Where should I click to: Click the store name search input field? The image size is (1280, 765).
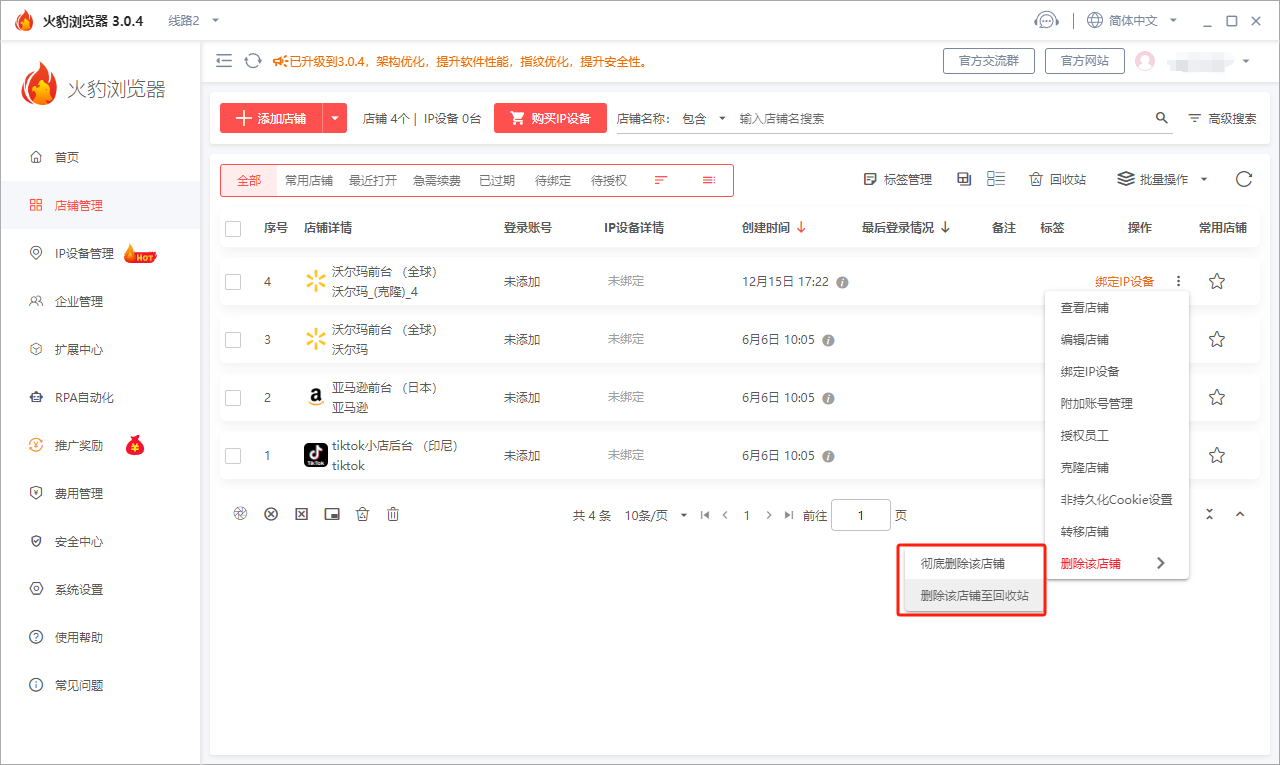coord(940,118)
